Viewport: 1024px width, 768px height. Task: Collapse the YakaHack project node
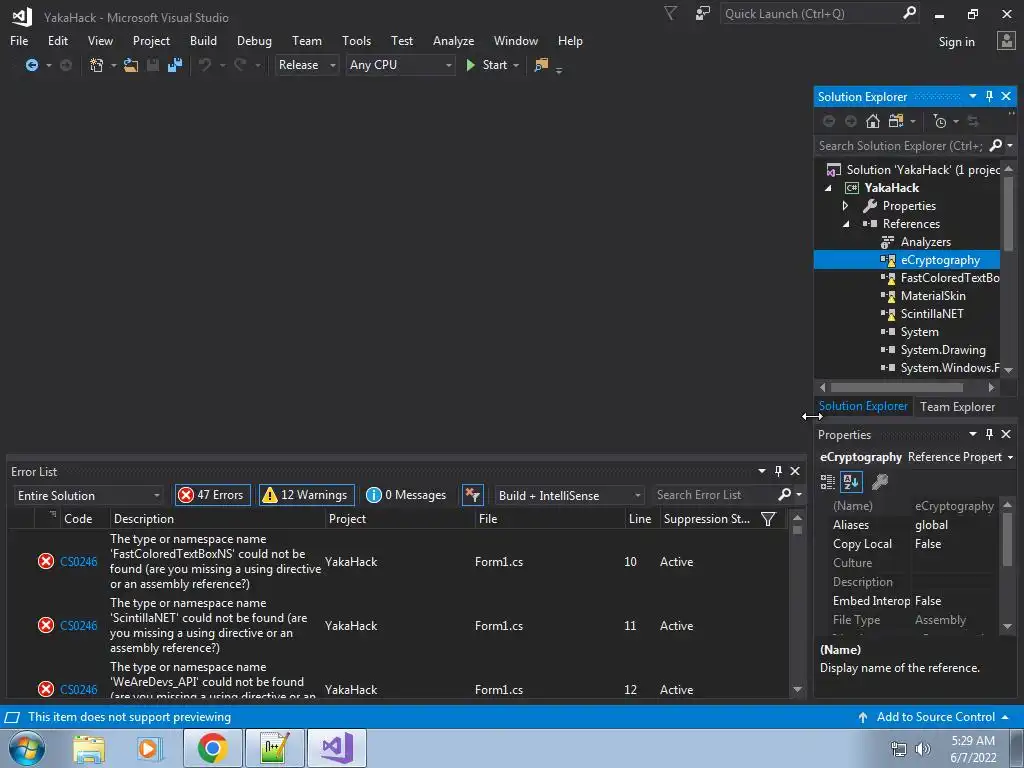coord(829,188)
